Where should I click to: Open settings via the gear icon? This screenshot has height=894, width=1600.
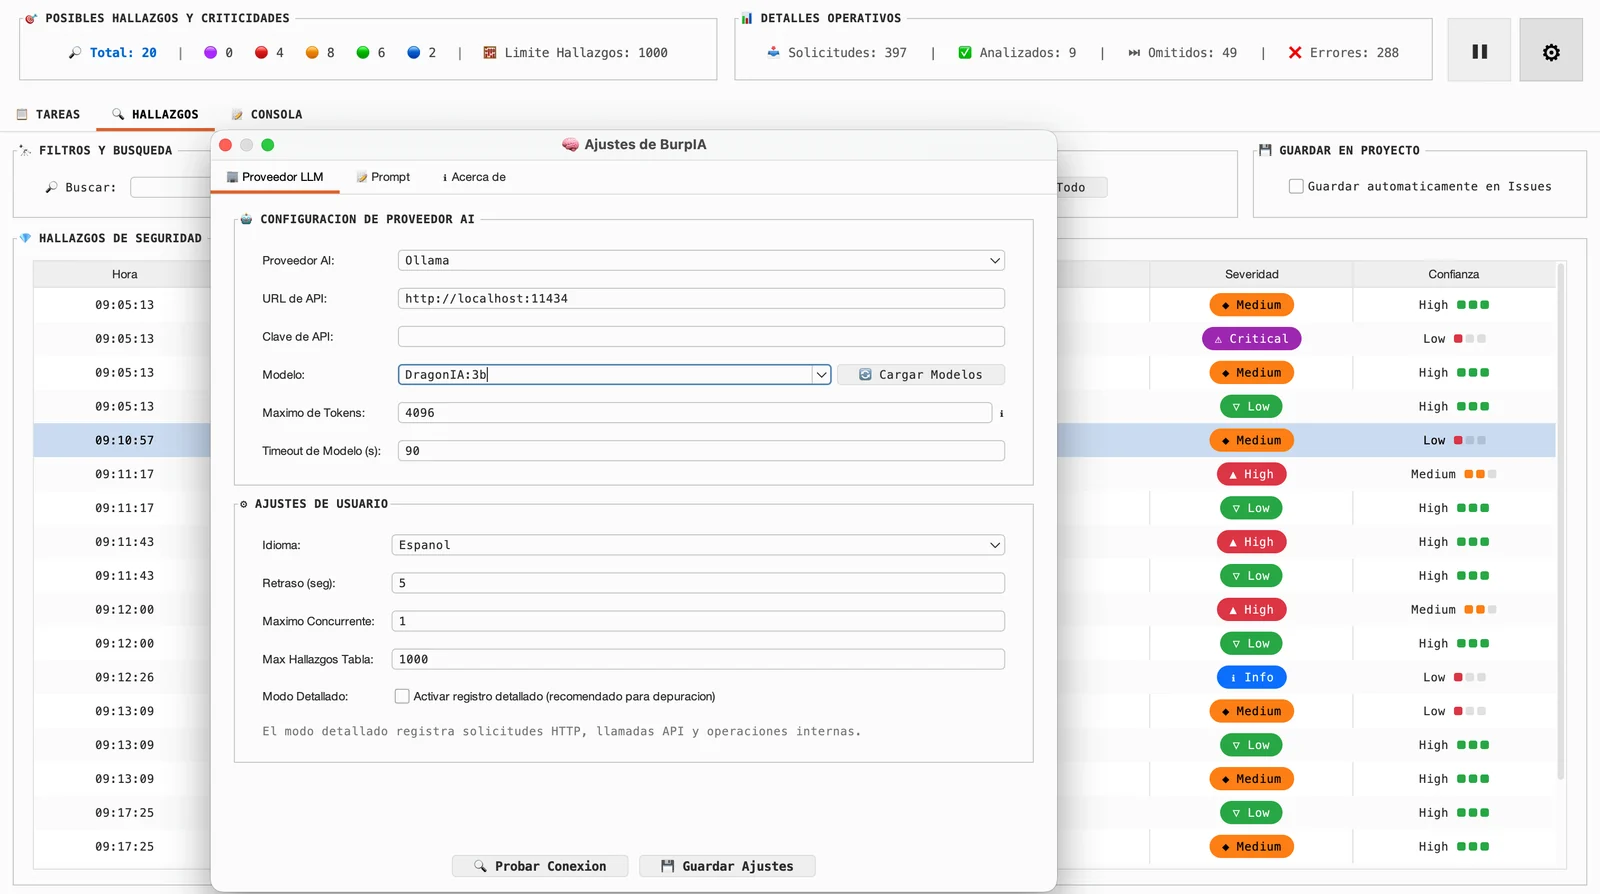click(x=1551, y=51)
